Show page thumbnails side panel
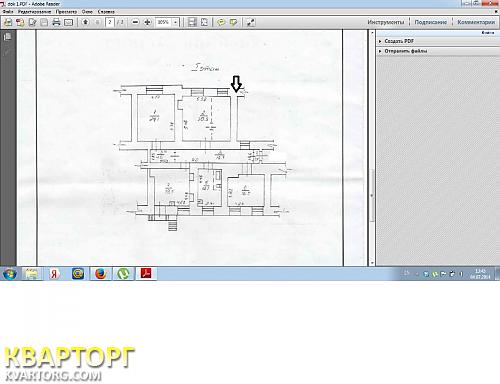Screen dimensions: 500x384 [7, 37]
